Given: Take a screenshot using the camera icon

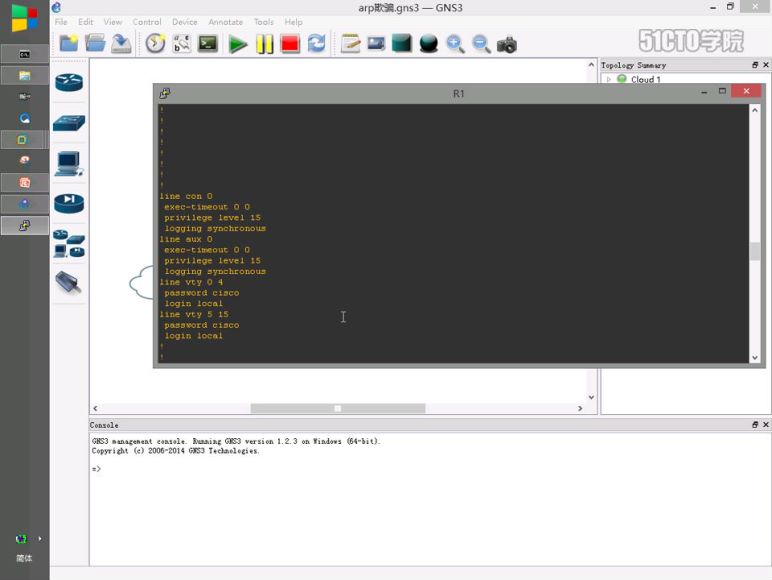Looking at the screenshot, I should coord(507,44).
